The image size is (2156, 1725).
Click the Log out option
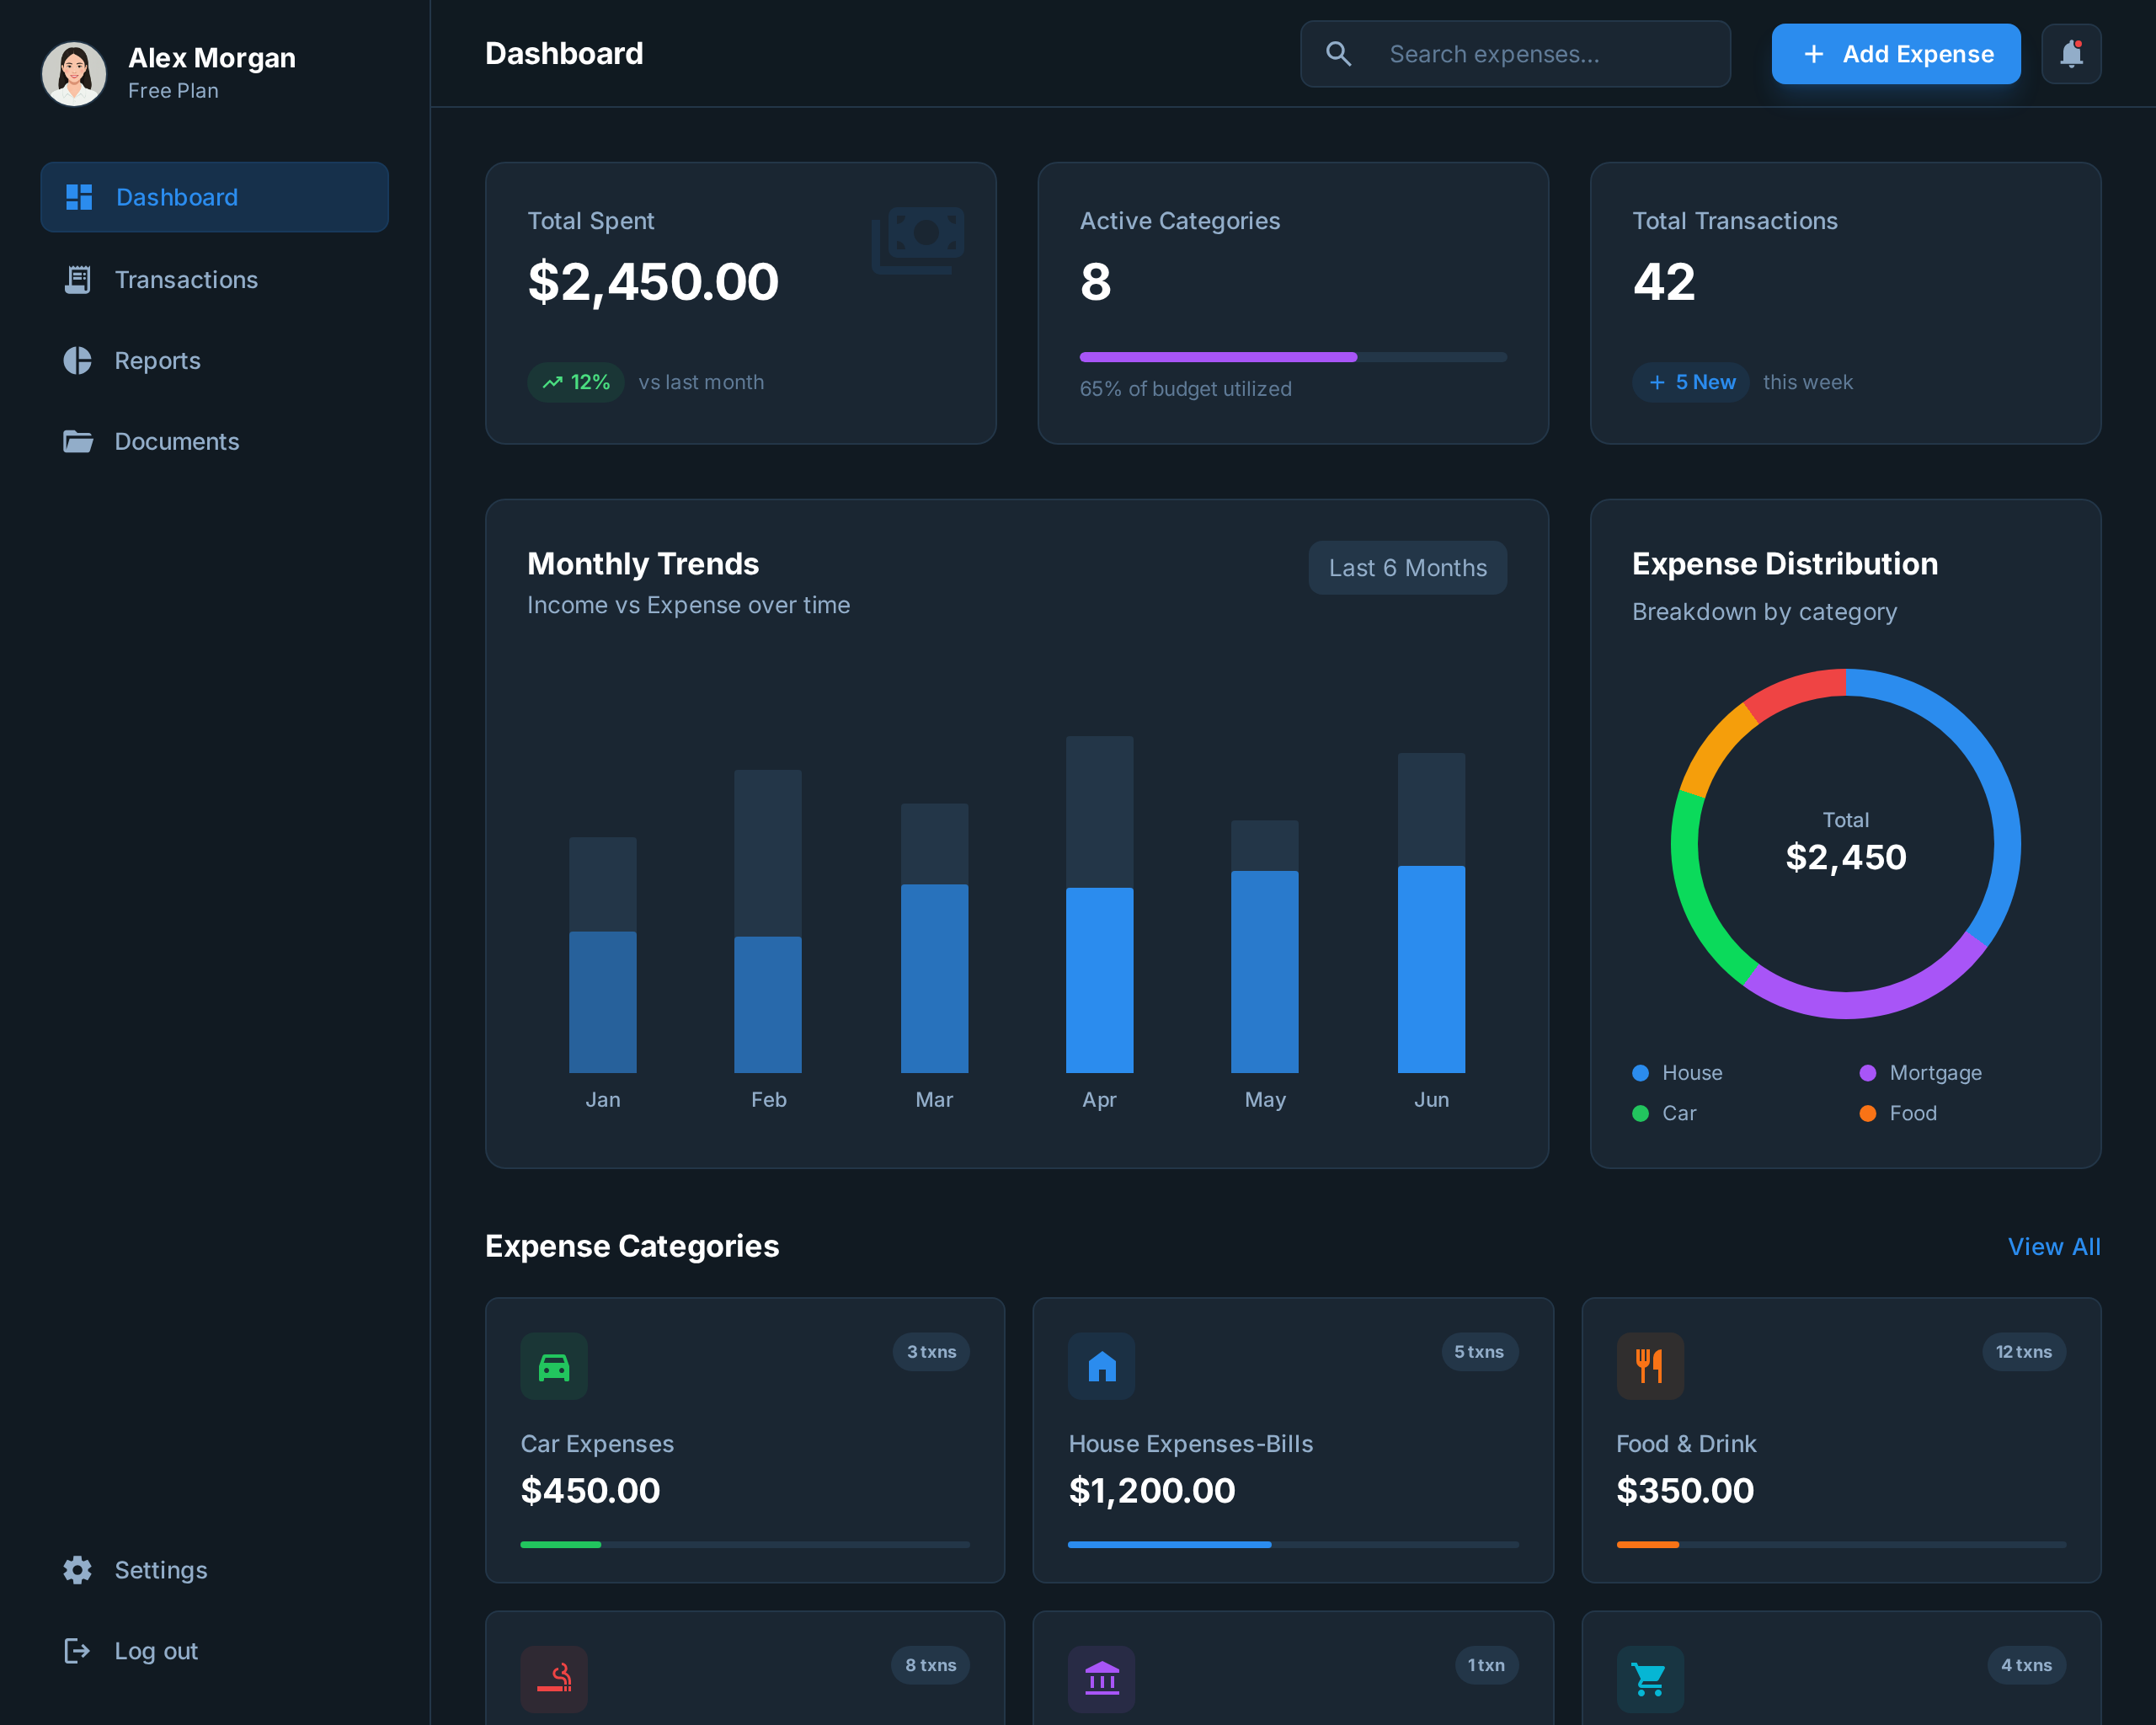pyautogui.click(x=155, y=1651)
